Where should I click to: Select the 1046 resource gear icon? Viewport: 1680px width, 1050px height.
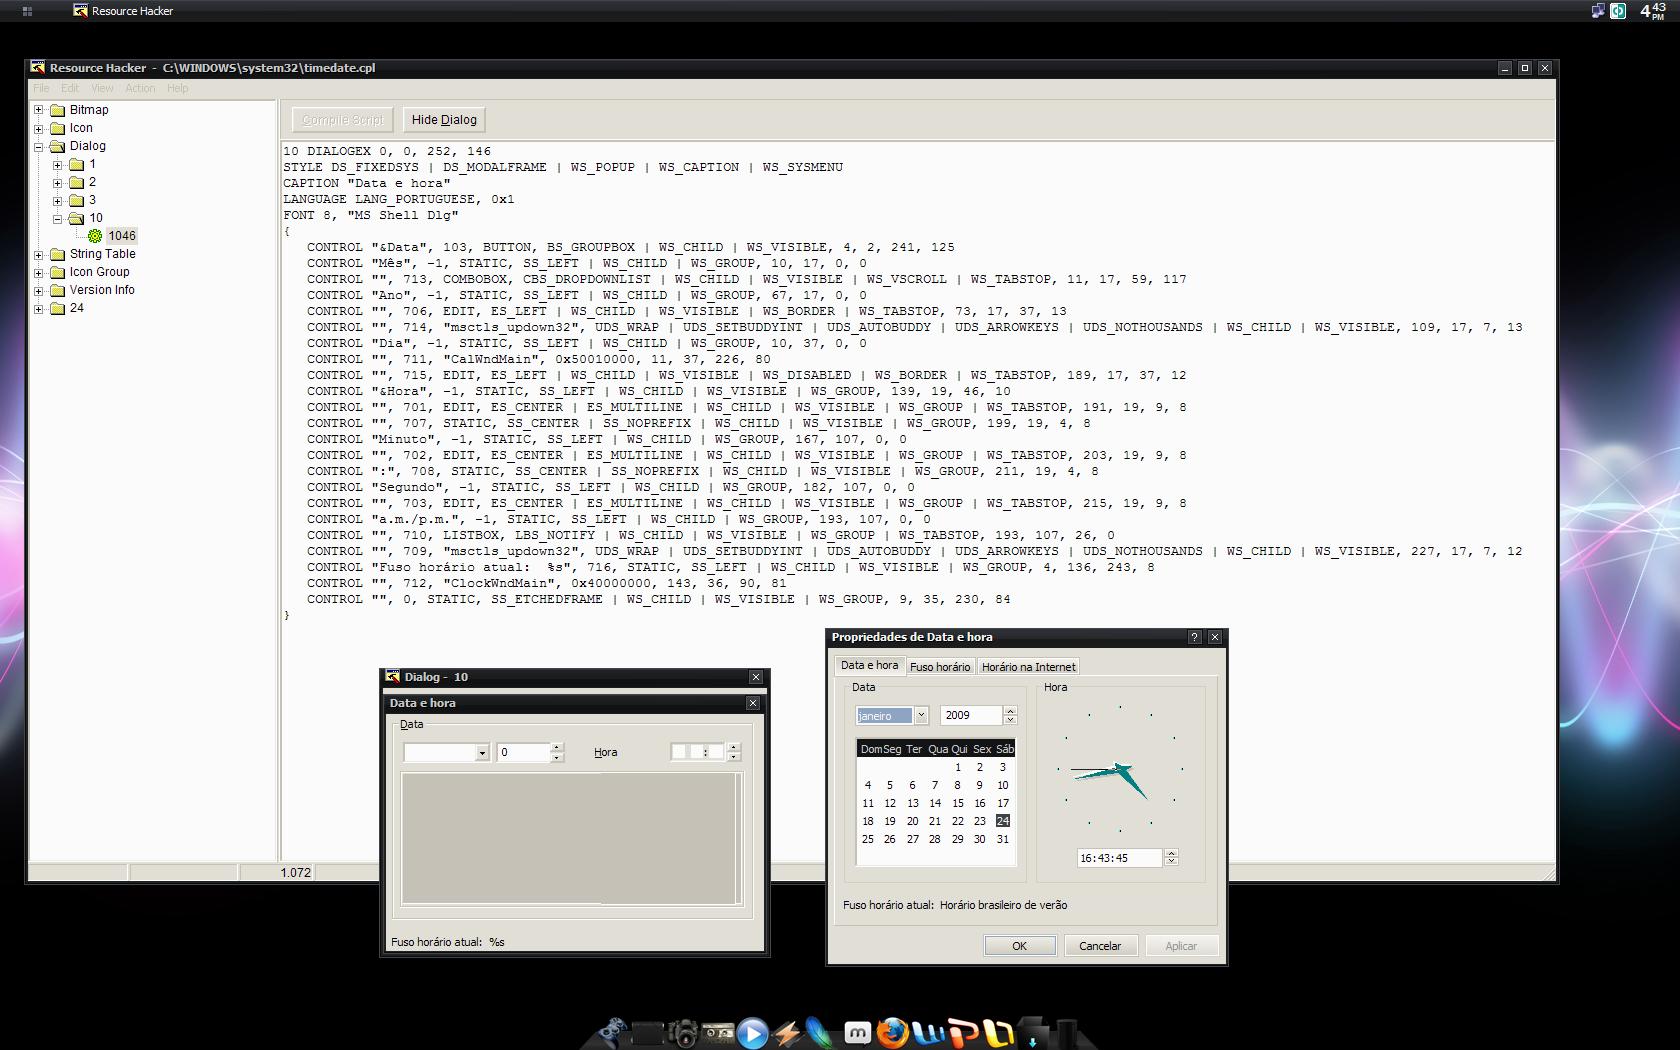(95, 236)
